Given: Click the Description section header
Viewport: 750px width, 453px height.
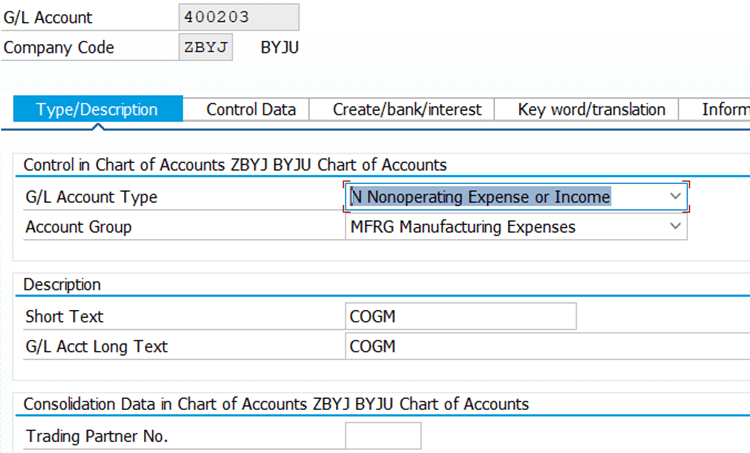Looking at the screenshot, I should pos(62,285).
